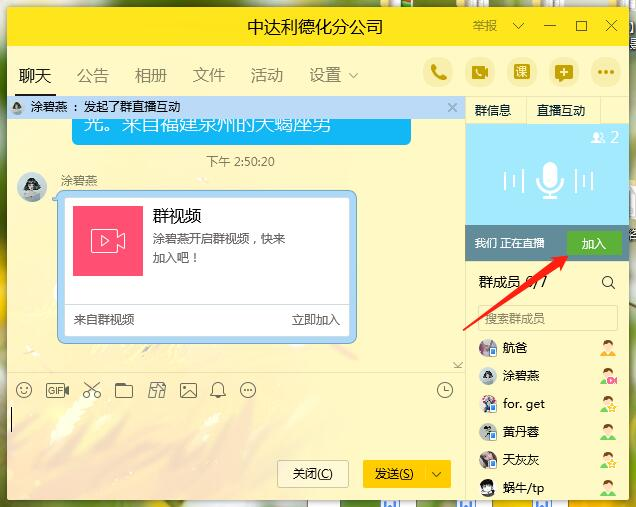Click the create discussion plus-bubble icon
636x507 pixels.
[x=564, y=73]
